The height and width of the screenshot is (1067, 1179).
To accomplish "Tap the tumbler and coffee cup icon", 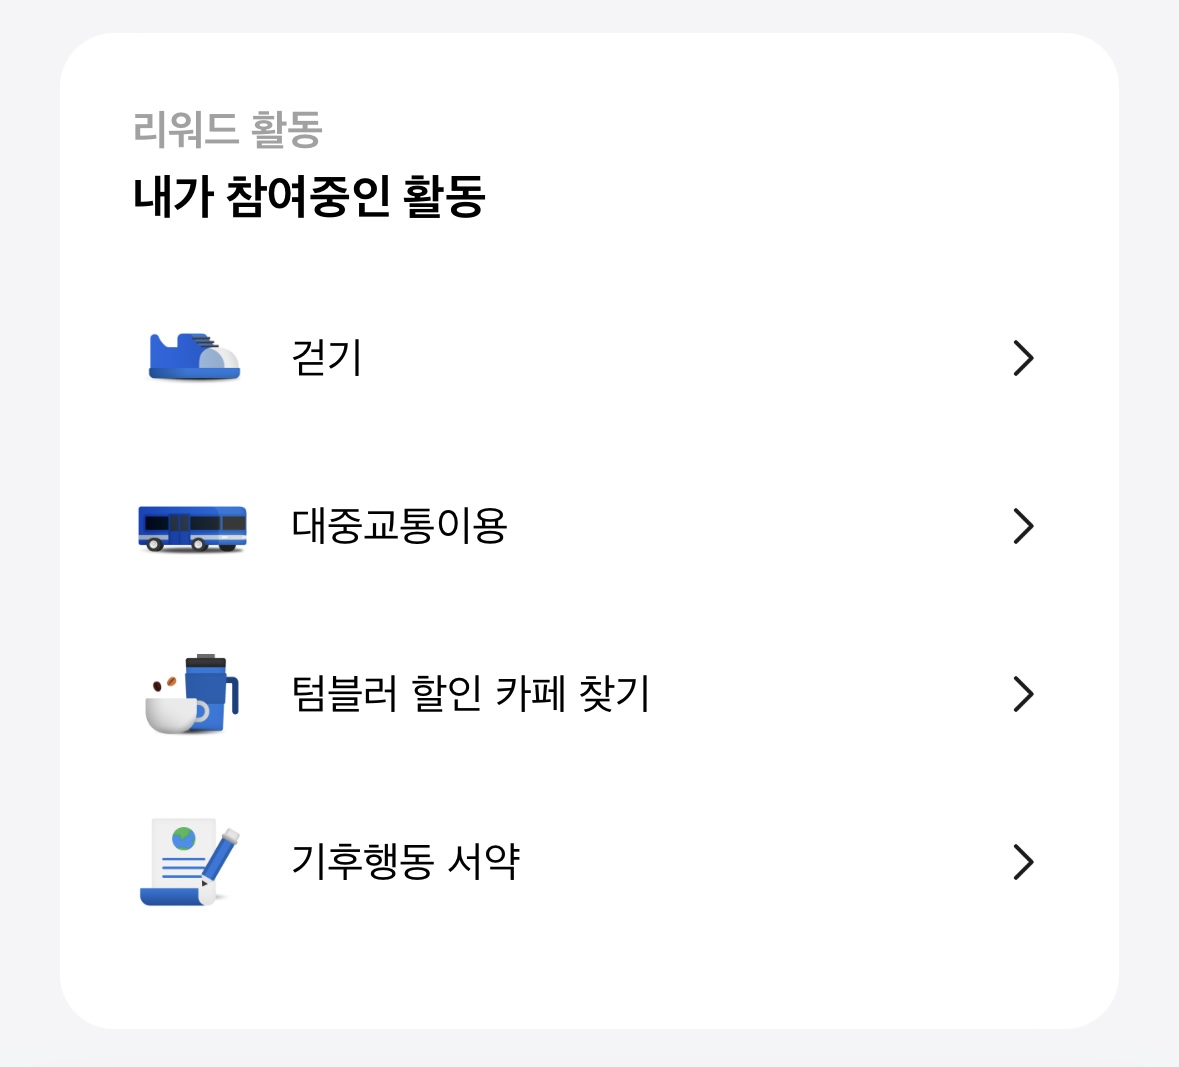I will [x=193, y=694].
